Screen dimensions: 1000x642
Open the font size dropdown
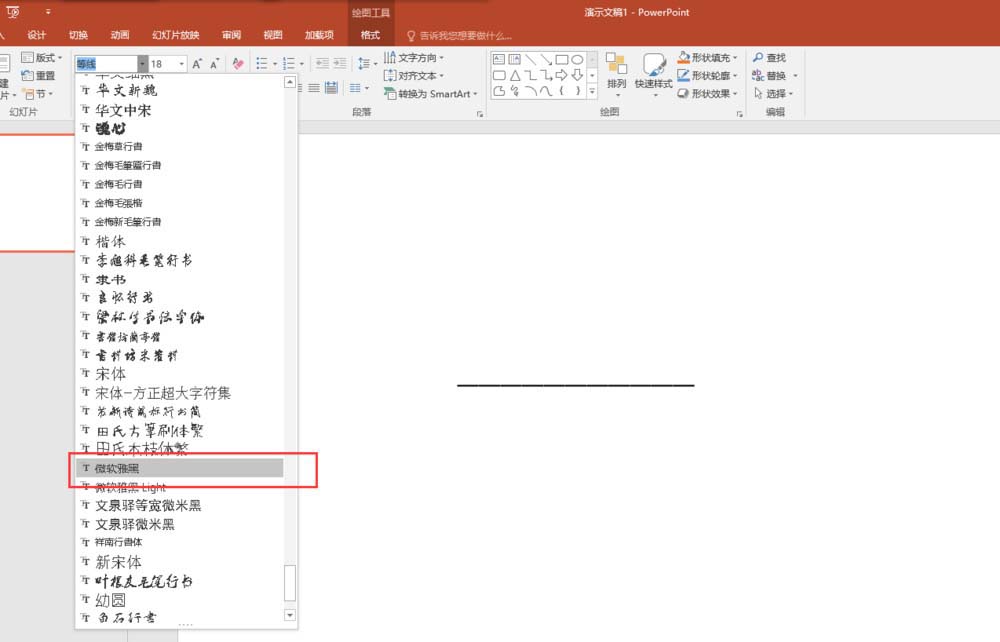182,63
